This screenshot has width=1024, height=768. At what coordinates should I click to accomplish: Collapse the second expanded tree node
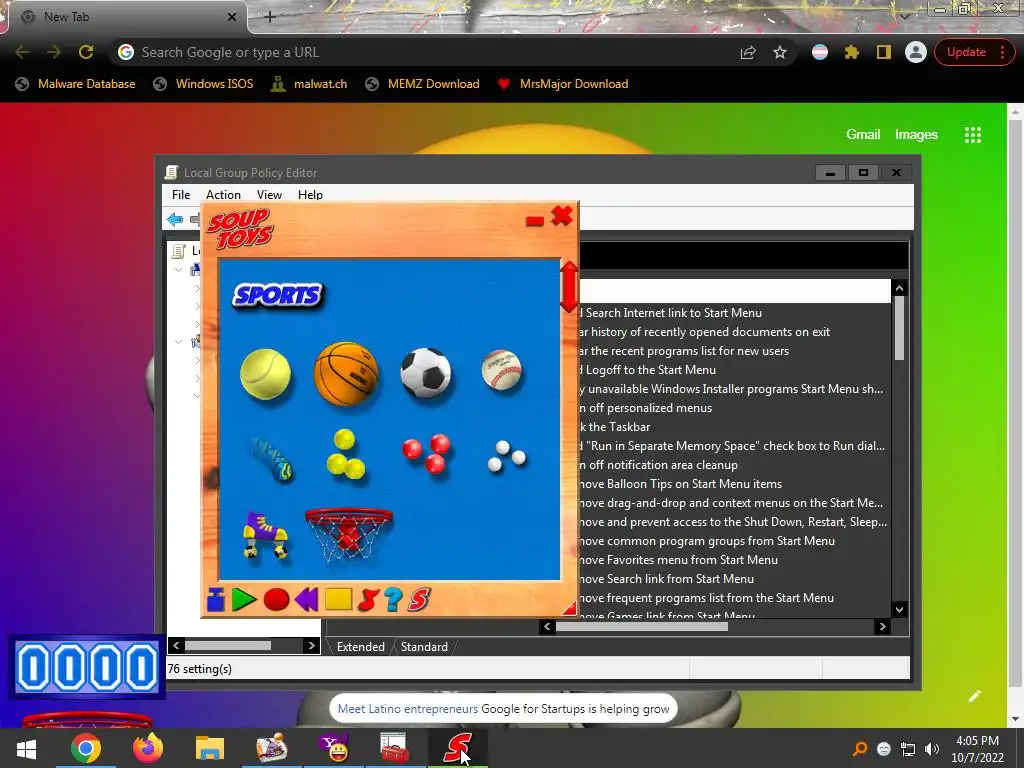[x=178, y=342]
